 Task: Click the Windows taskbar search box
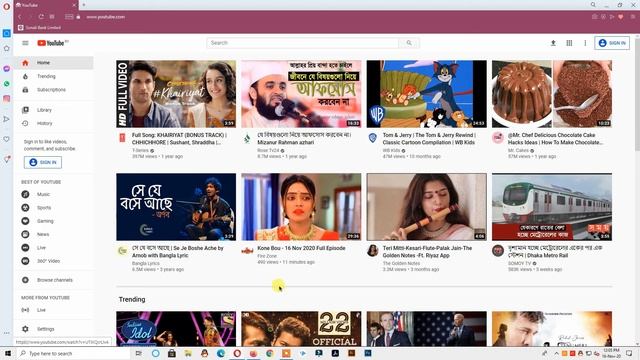click(x=73, y=353)
